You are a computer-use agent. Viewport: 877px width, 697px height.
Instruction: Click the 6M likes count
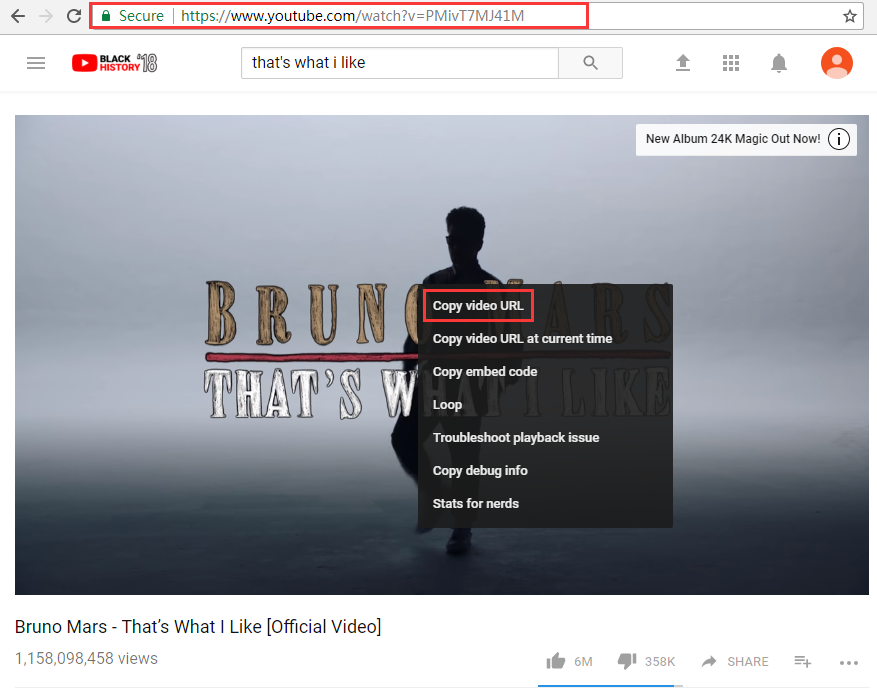click(583, 662)
